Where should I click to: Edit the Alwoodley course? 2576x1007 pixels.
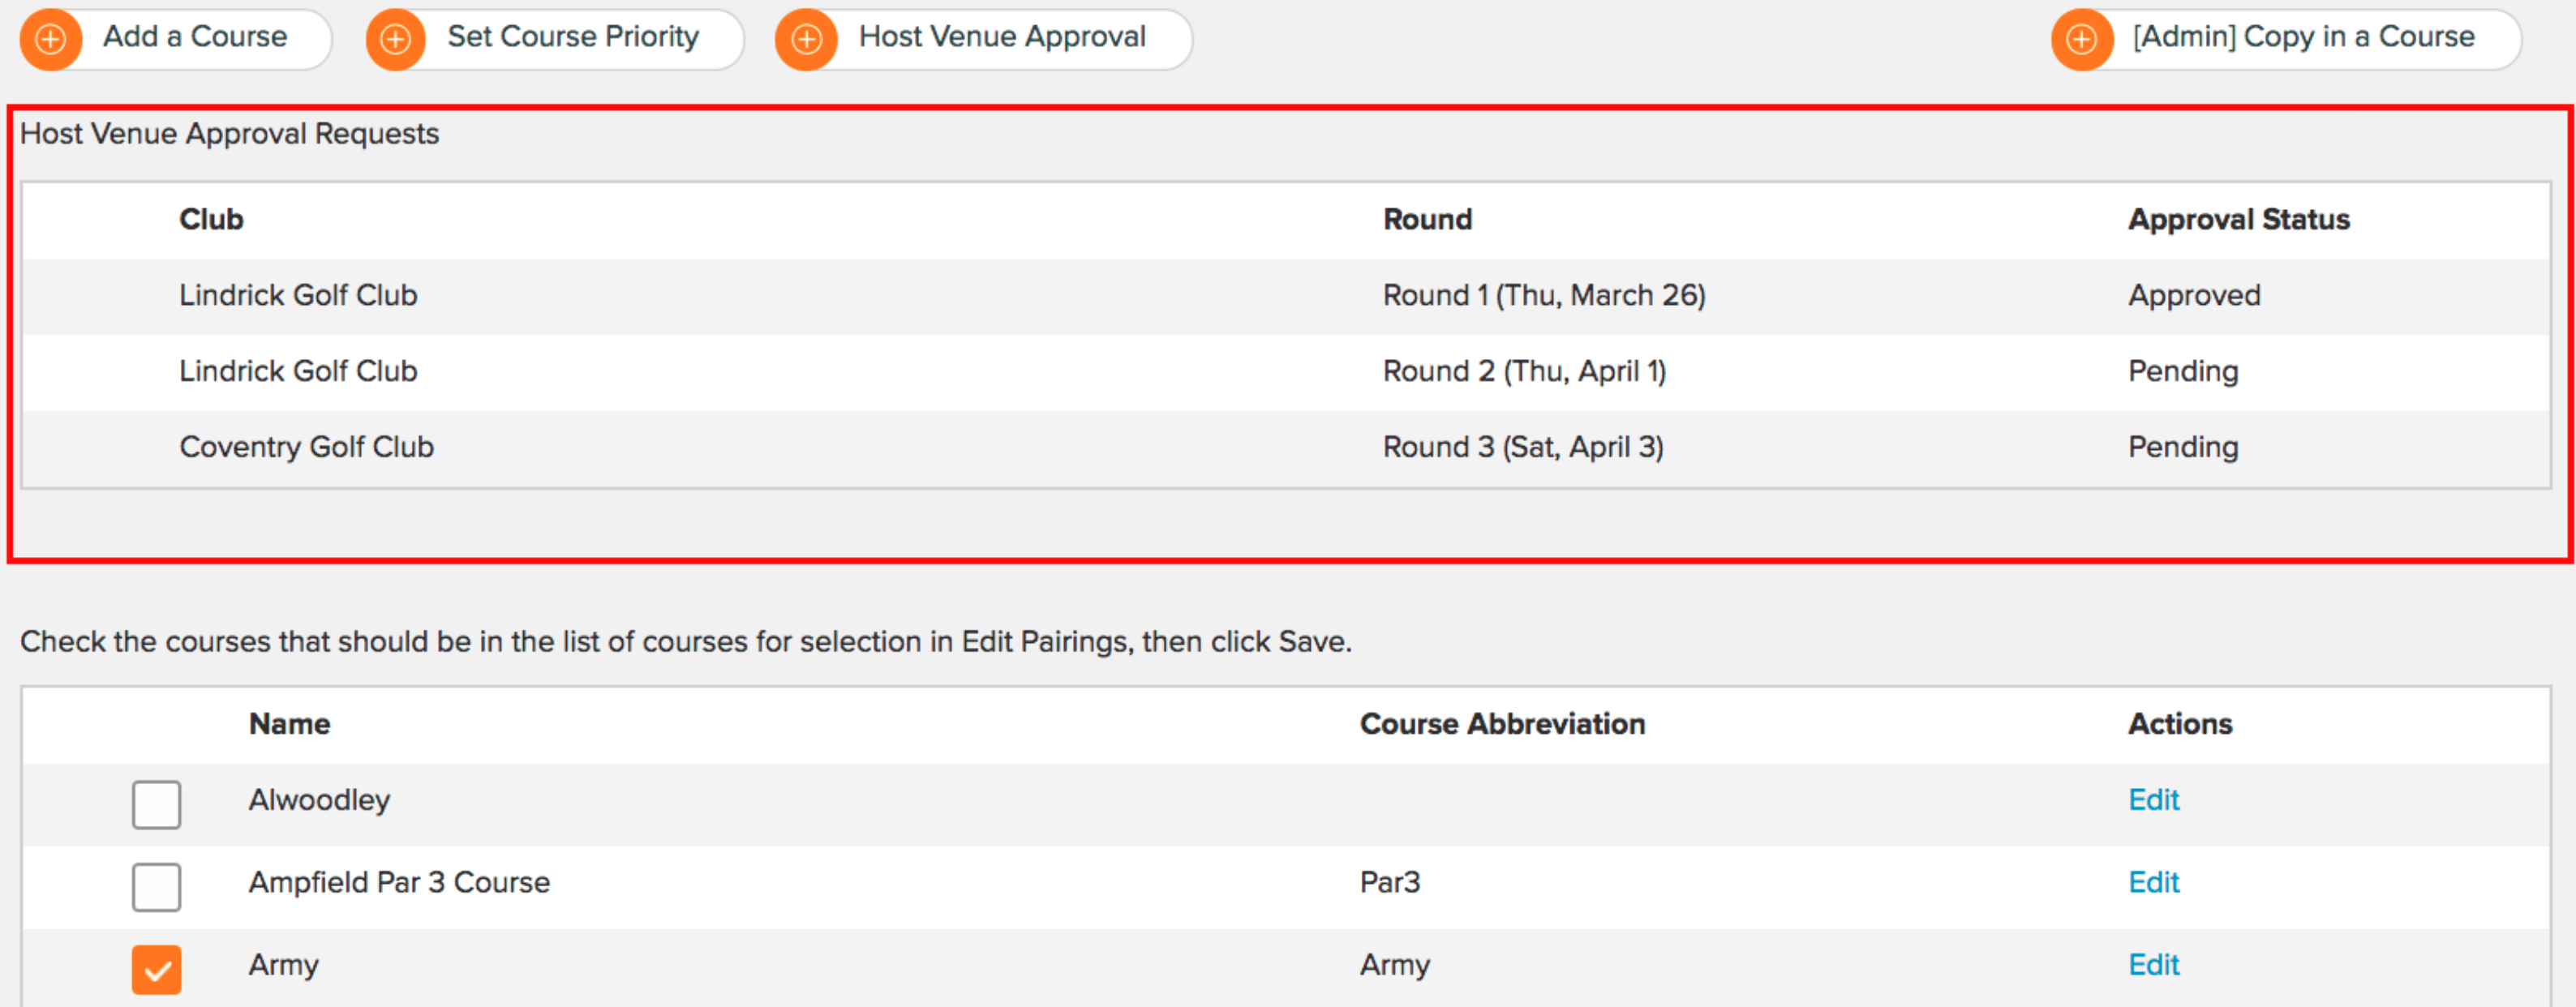tap(2153, 799)
